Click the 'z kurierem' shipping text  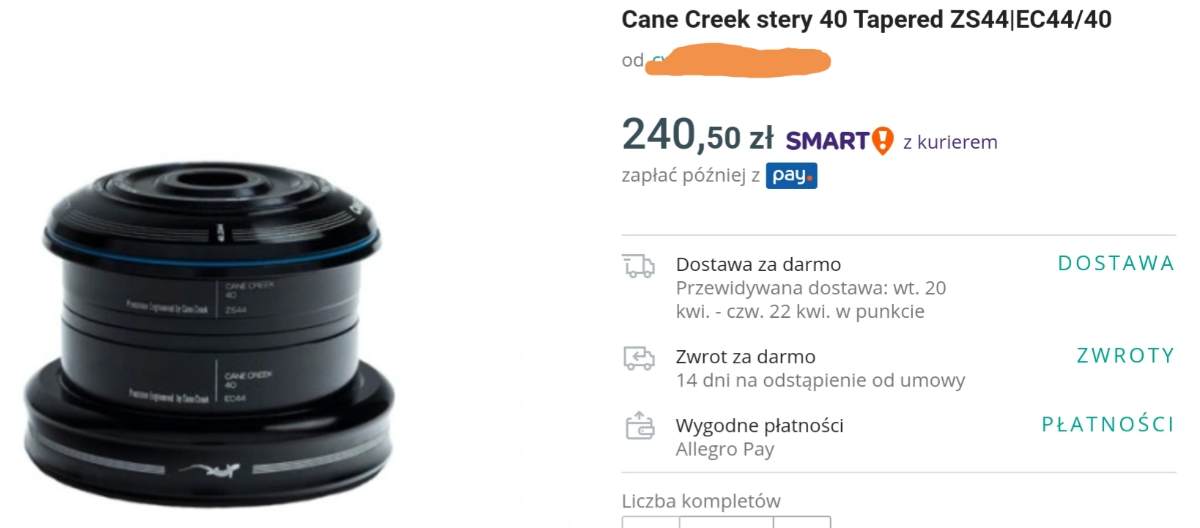pyautogui.click(x=950, y=142)
